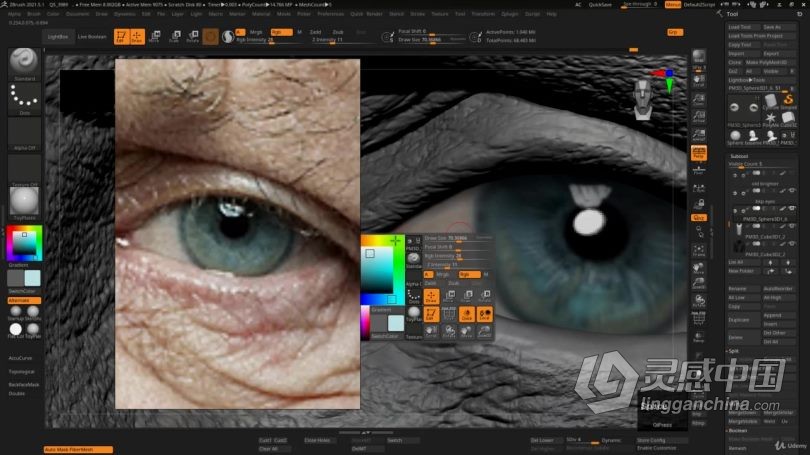Click the right shelf Rotate view icon
Image resolution: width=810 pixels, height=455 pixels.
pos(698,301)
